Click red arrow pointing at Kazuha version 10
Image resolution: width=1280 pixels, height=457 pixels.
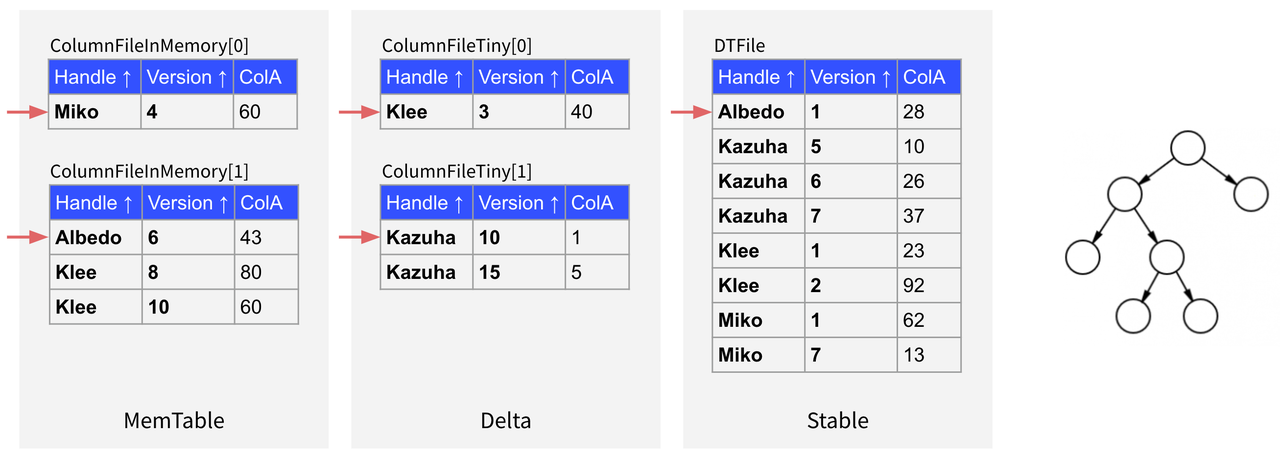(x=359, y=237)
